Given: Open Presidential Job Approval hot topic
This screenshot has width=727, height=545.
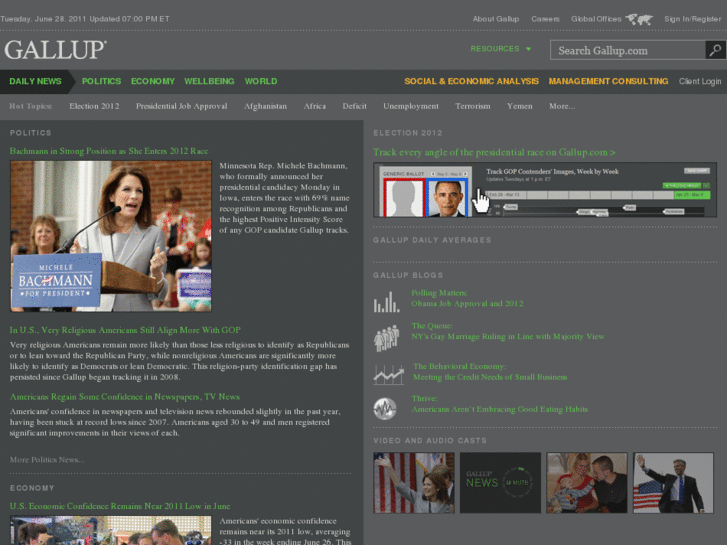Looking at the screenshot, I should [182, 106].
